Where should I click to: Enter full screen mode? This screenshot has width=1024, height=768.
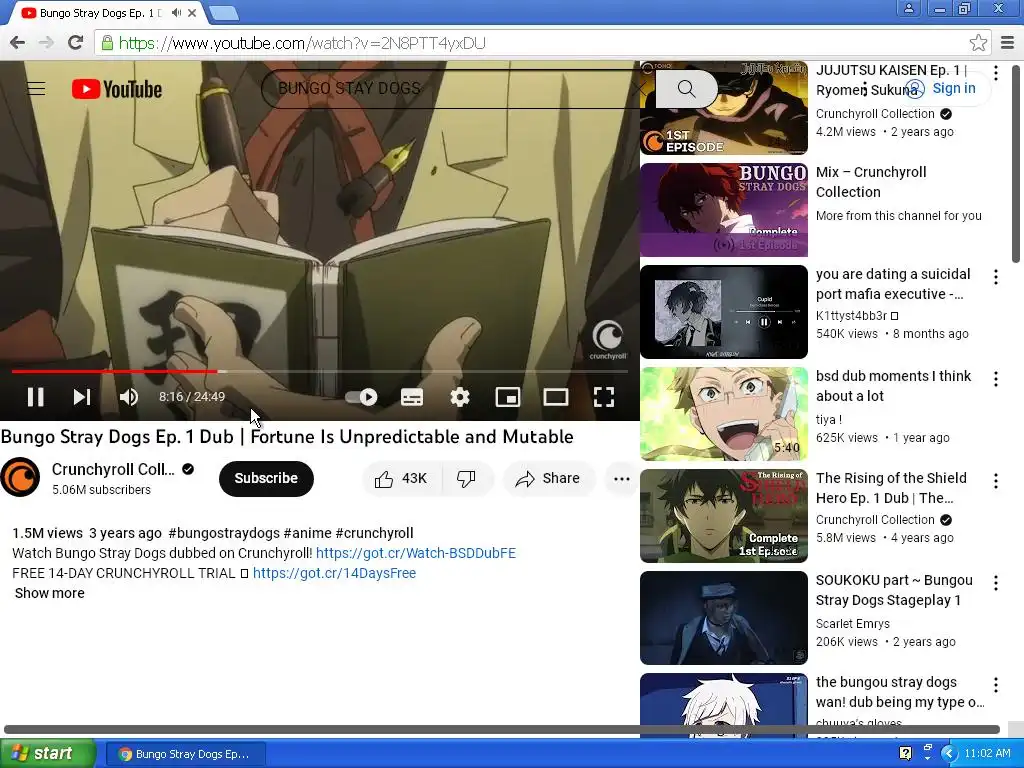603,396
